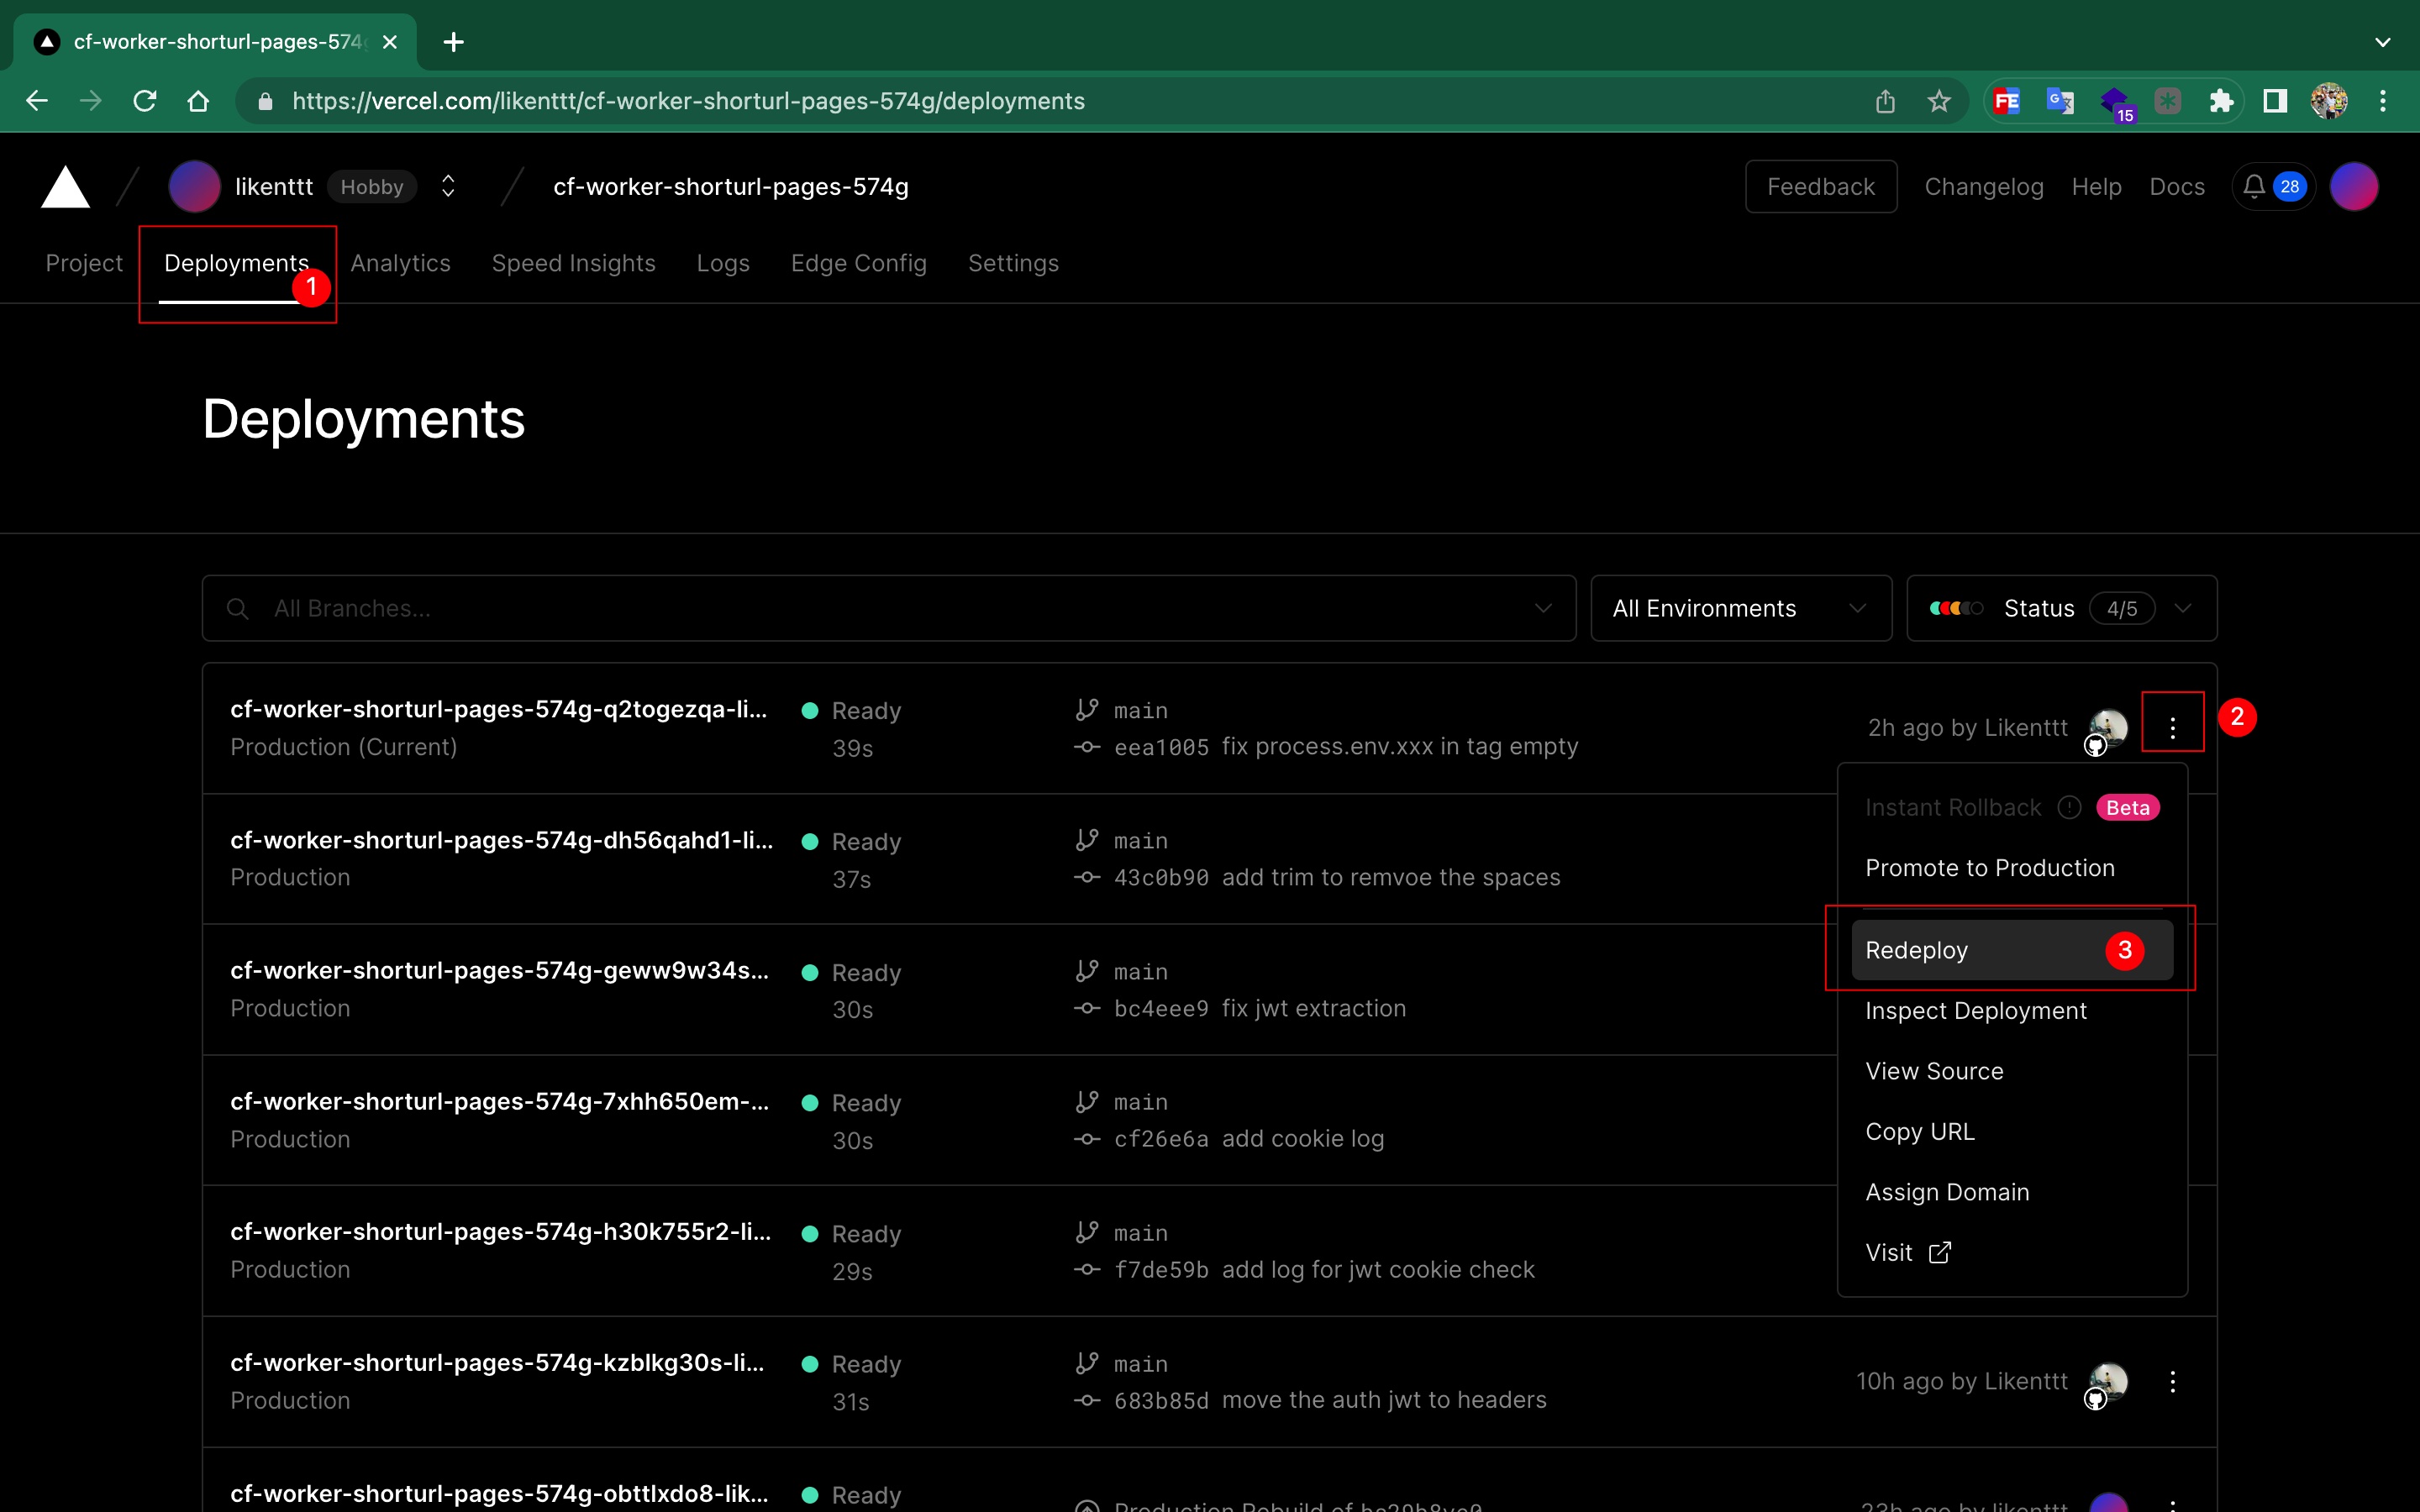This screenshot has width=2420, height=1512.
Task: Click the Instant Rollback info icon
Action: [2069, 807]
